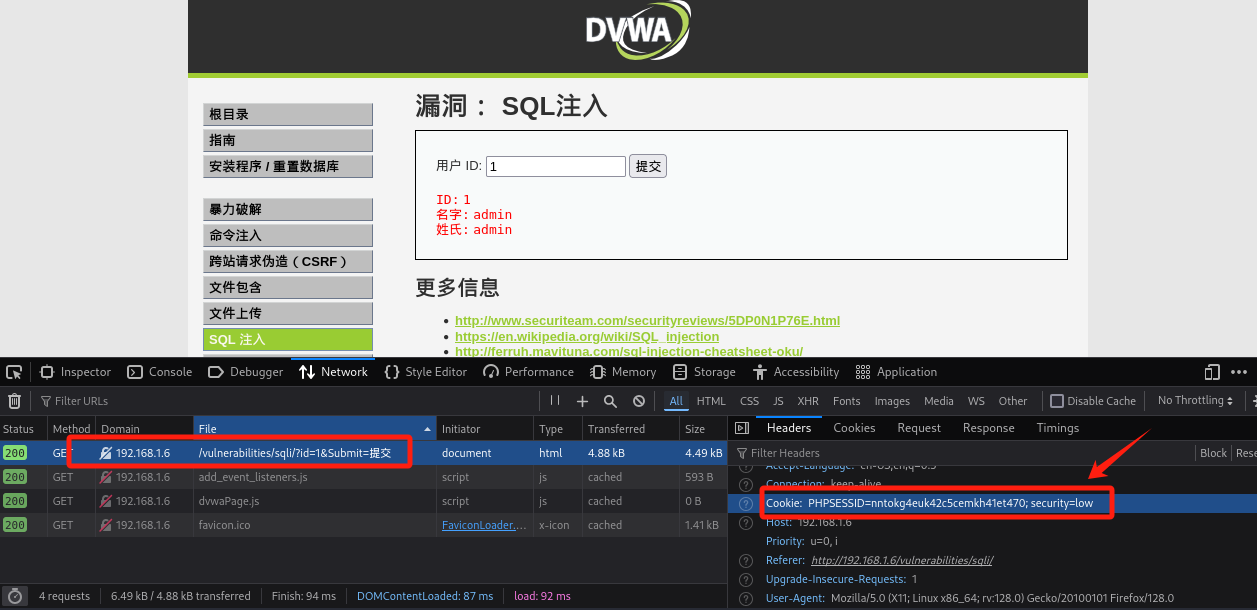Sort by File column header arrow

427,428
